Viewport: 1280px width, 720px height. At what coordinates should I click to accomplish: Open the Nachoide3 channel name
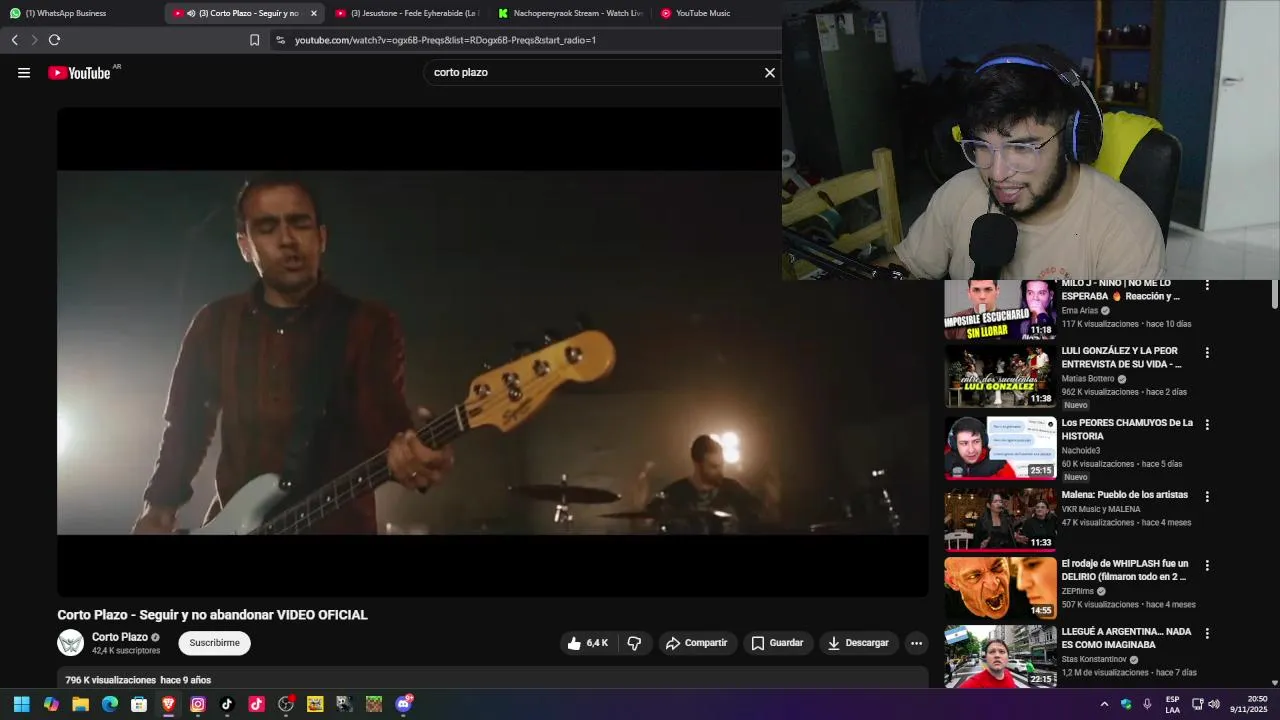(x=1081, y=451)
